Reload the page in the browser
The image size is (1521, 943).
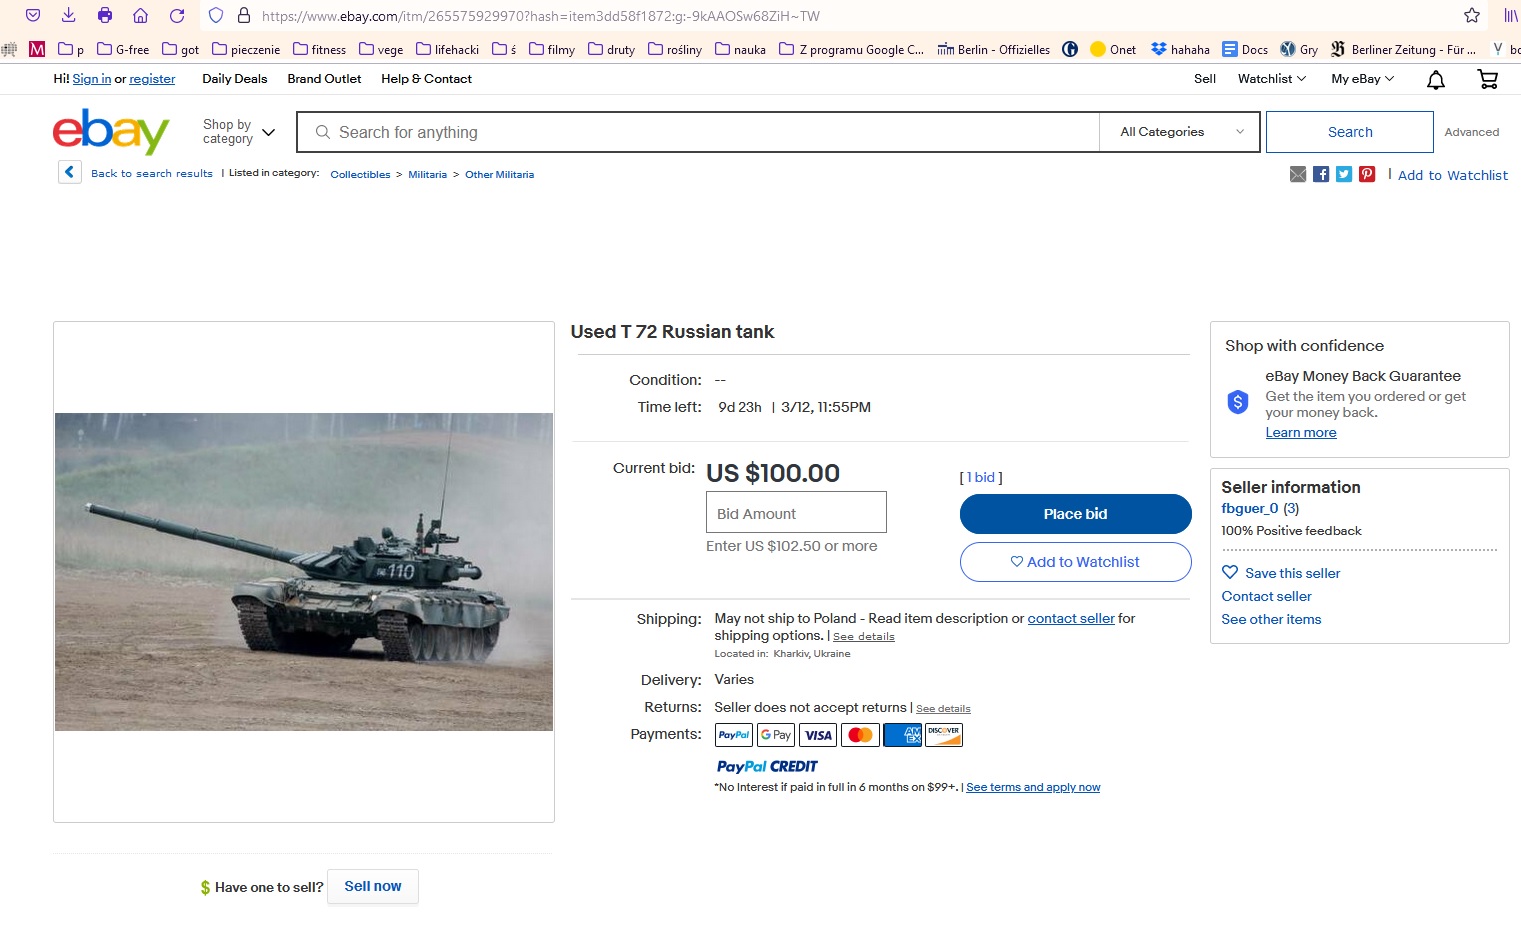coord(177,16)
